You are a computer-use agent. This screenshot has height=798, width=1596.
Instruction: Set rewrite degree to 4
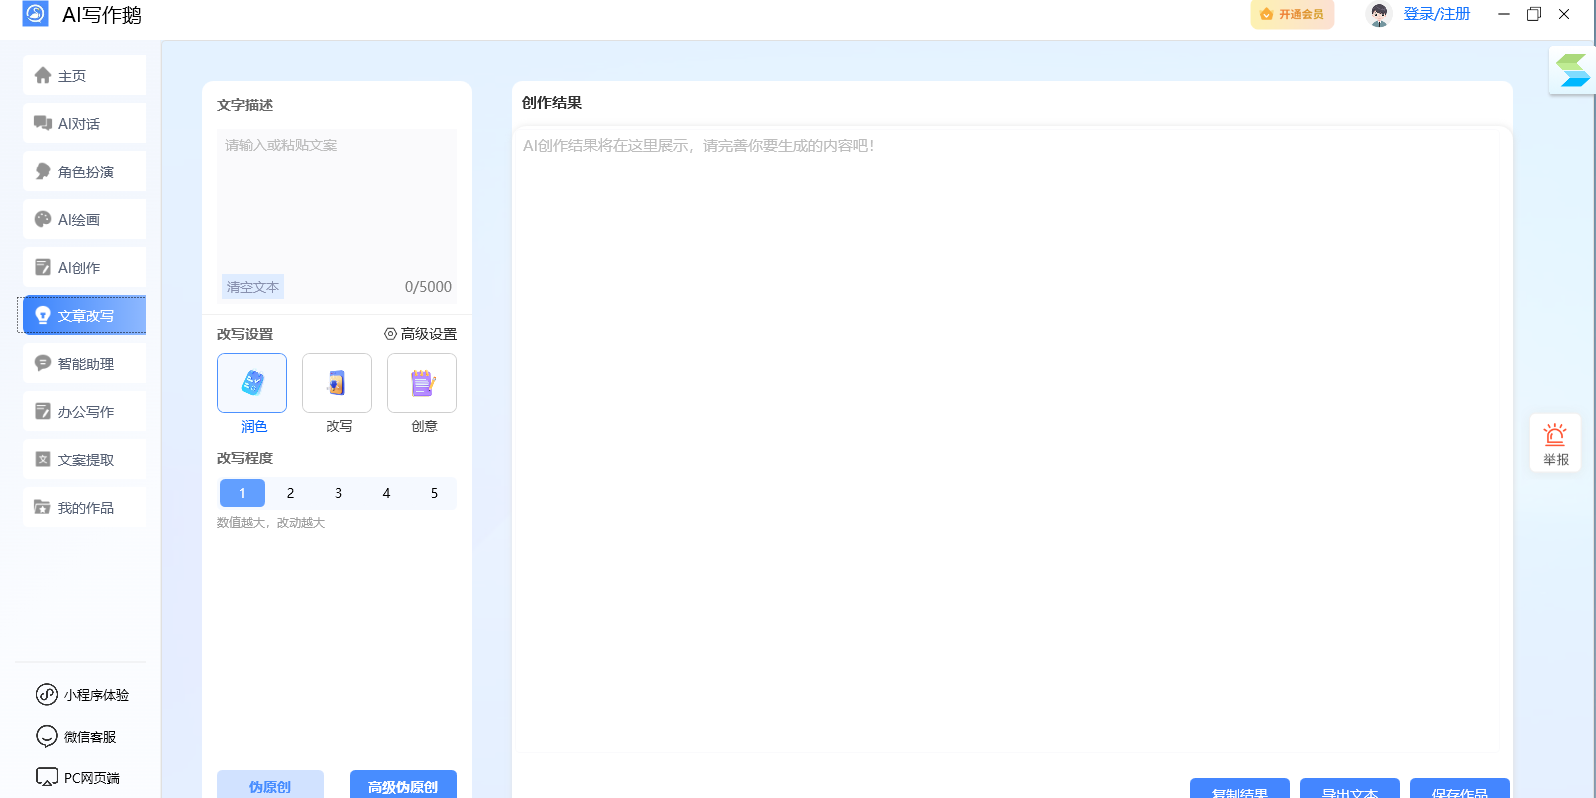tap(386, 493)
